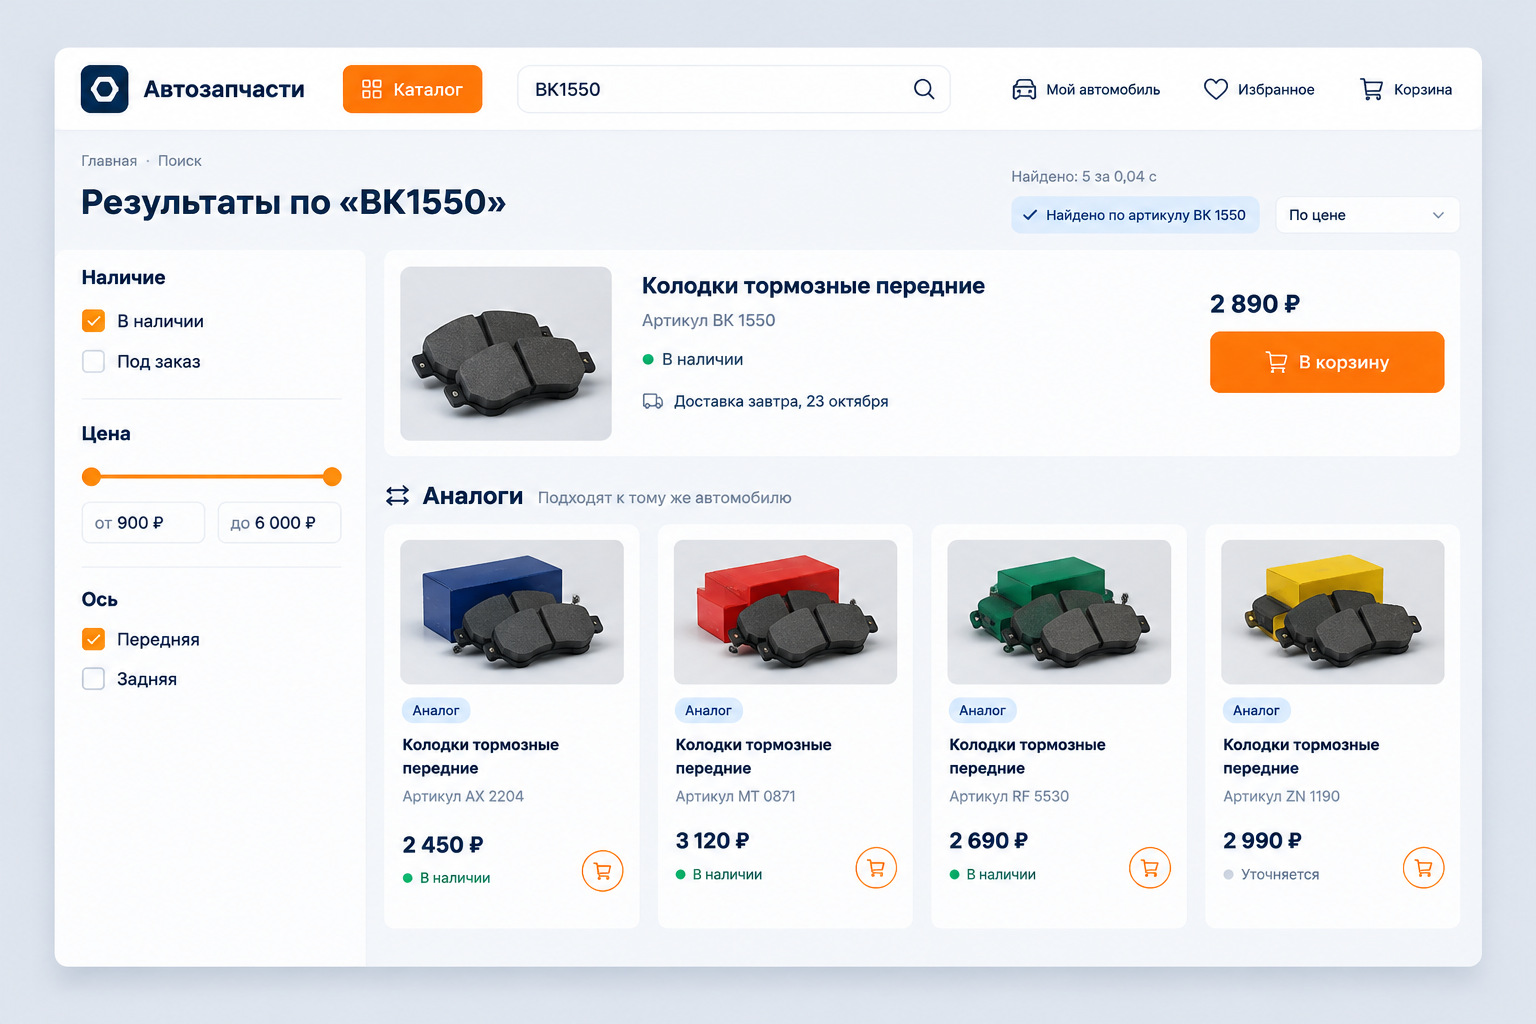Add RF 5530 analog to cart
The image size is (1536, 1024).
(1150, 867)
